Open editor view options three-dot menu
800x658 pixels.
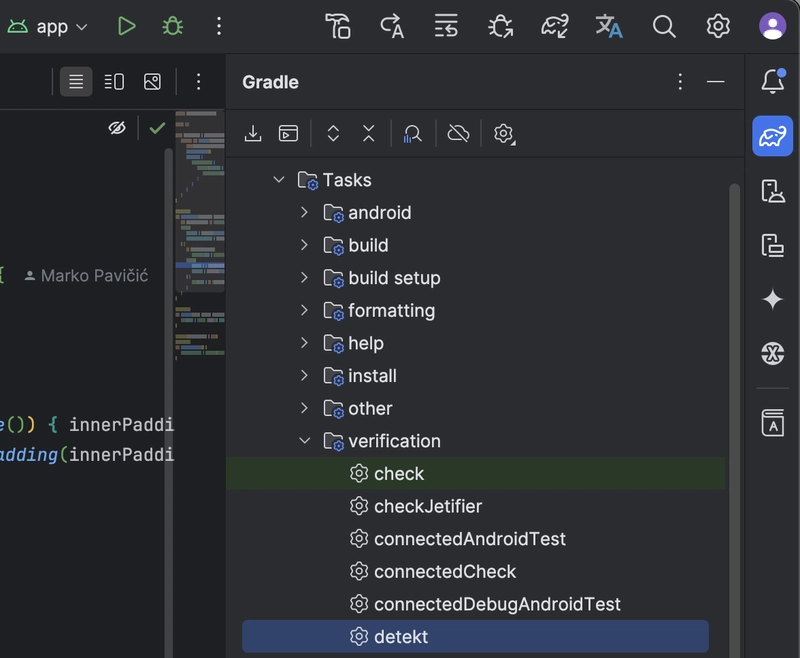[x=198, y=82]
